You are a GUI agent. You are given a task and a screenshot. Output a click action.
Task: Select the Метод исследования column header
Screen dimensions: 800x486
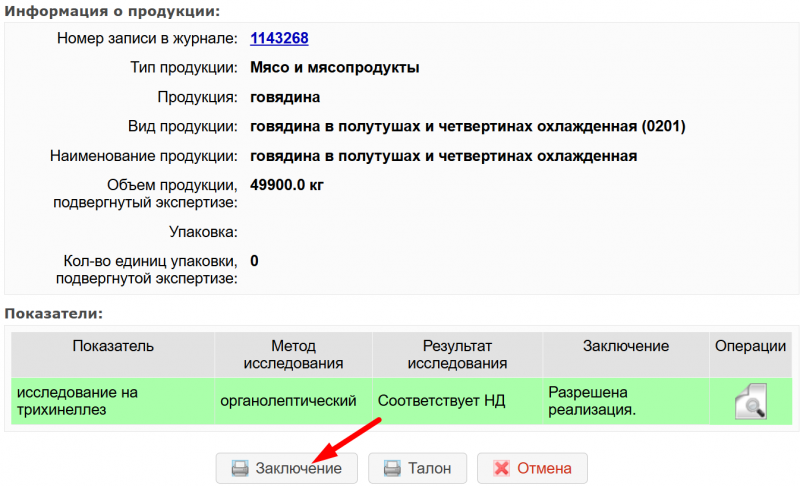click(x=293, y=354)
